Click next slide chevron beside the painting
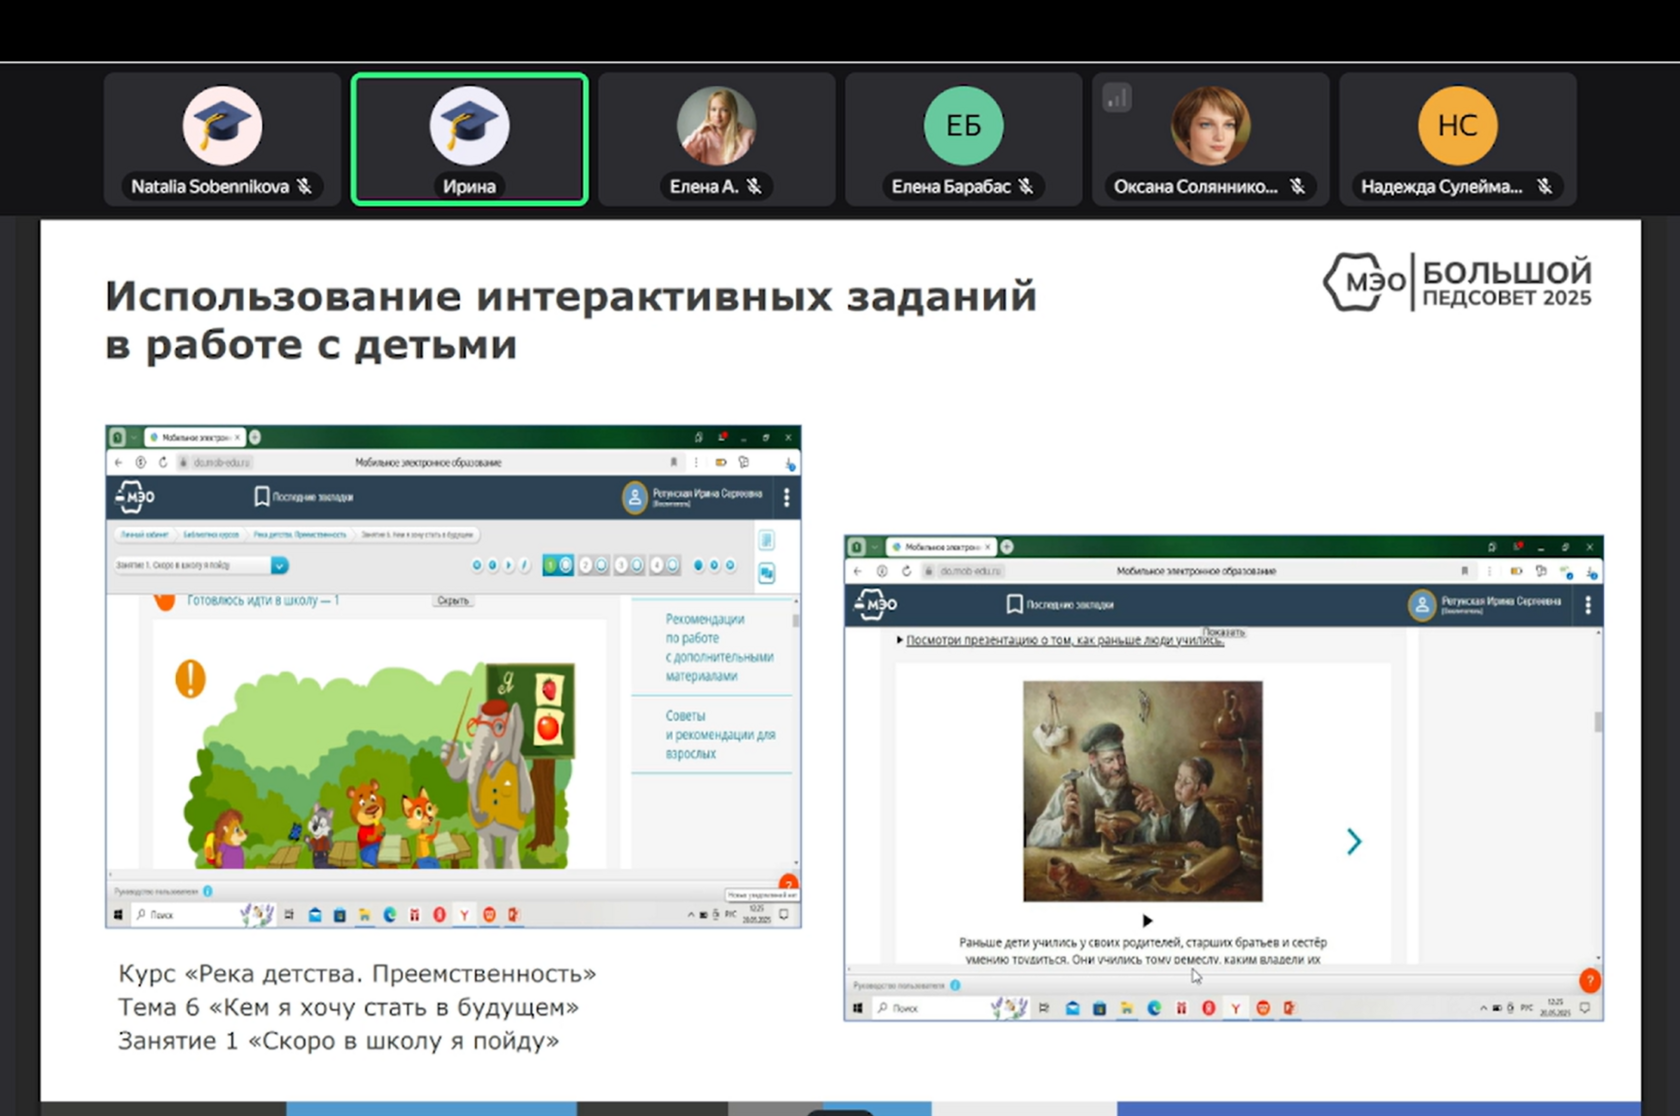 click(1354, 841)
